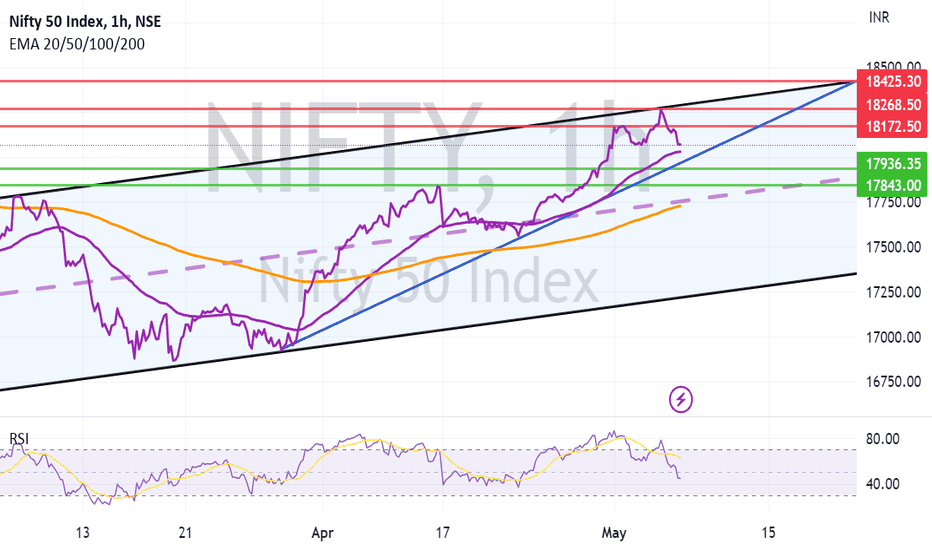Screen dimensions: 932x550
Task: Click the 17750.00 price axis value
Action: click(893, 203)
